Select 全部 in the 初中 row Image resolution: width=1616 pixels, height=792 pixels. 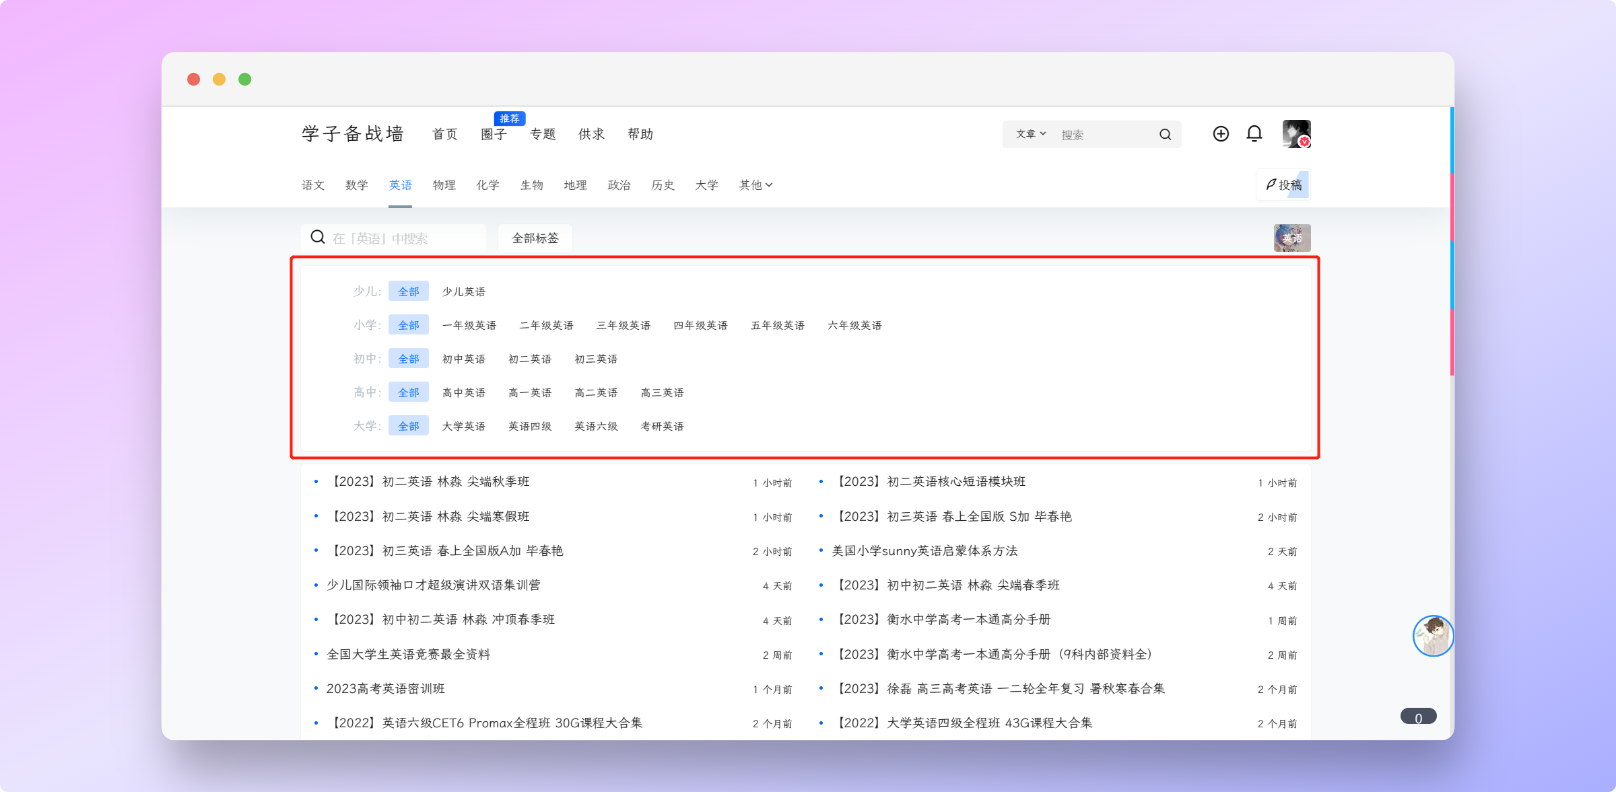click(409, 358)
